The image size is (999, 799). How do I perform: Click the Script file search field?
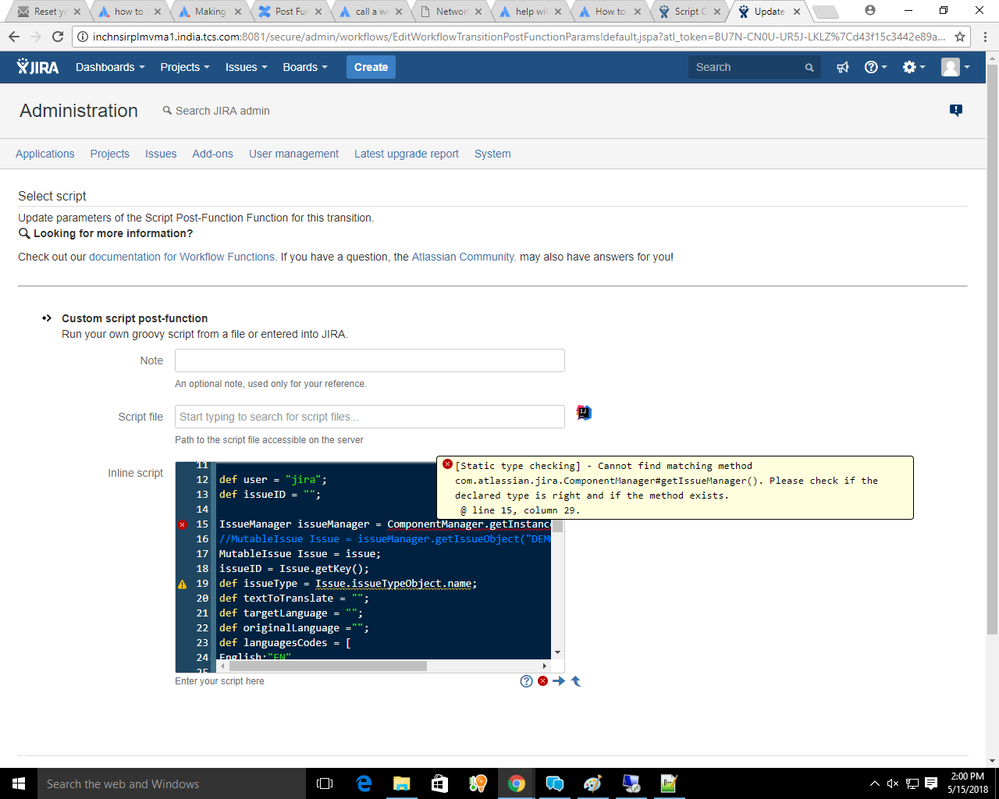coord(370,417)
